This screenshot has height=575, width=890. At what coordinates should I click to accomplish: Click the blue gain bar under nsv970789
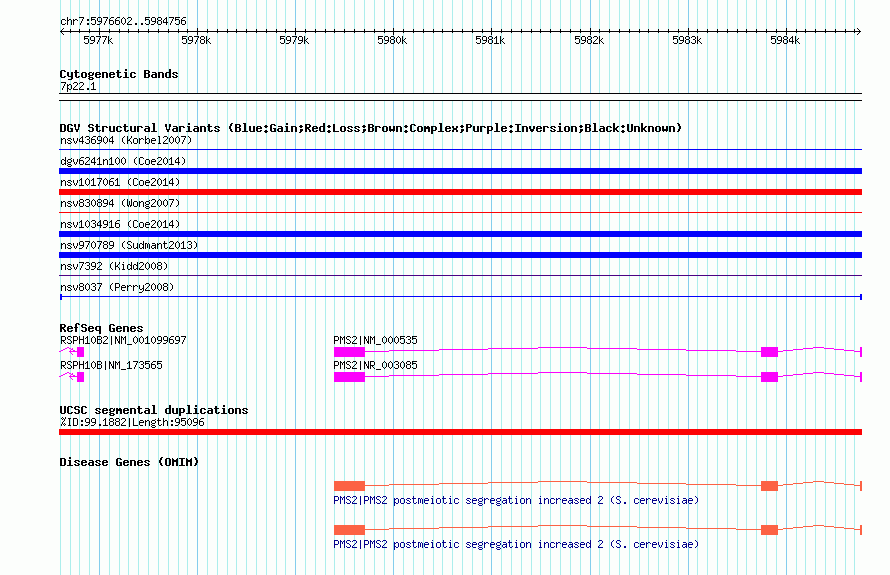[460, 255]
